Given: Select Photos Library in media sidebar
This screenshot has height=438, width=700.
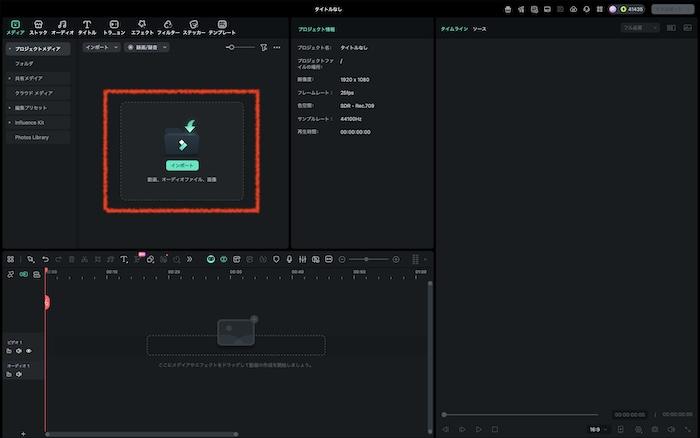Looking at the screenshot, I should point(32,137).
